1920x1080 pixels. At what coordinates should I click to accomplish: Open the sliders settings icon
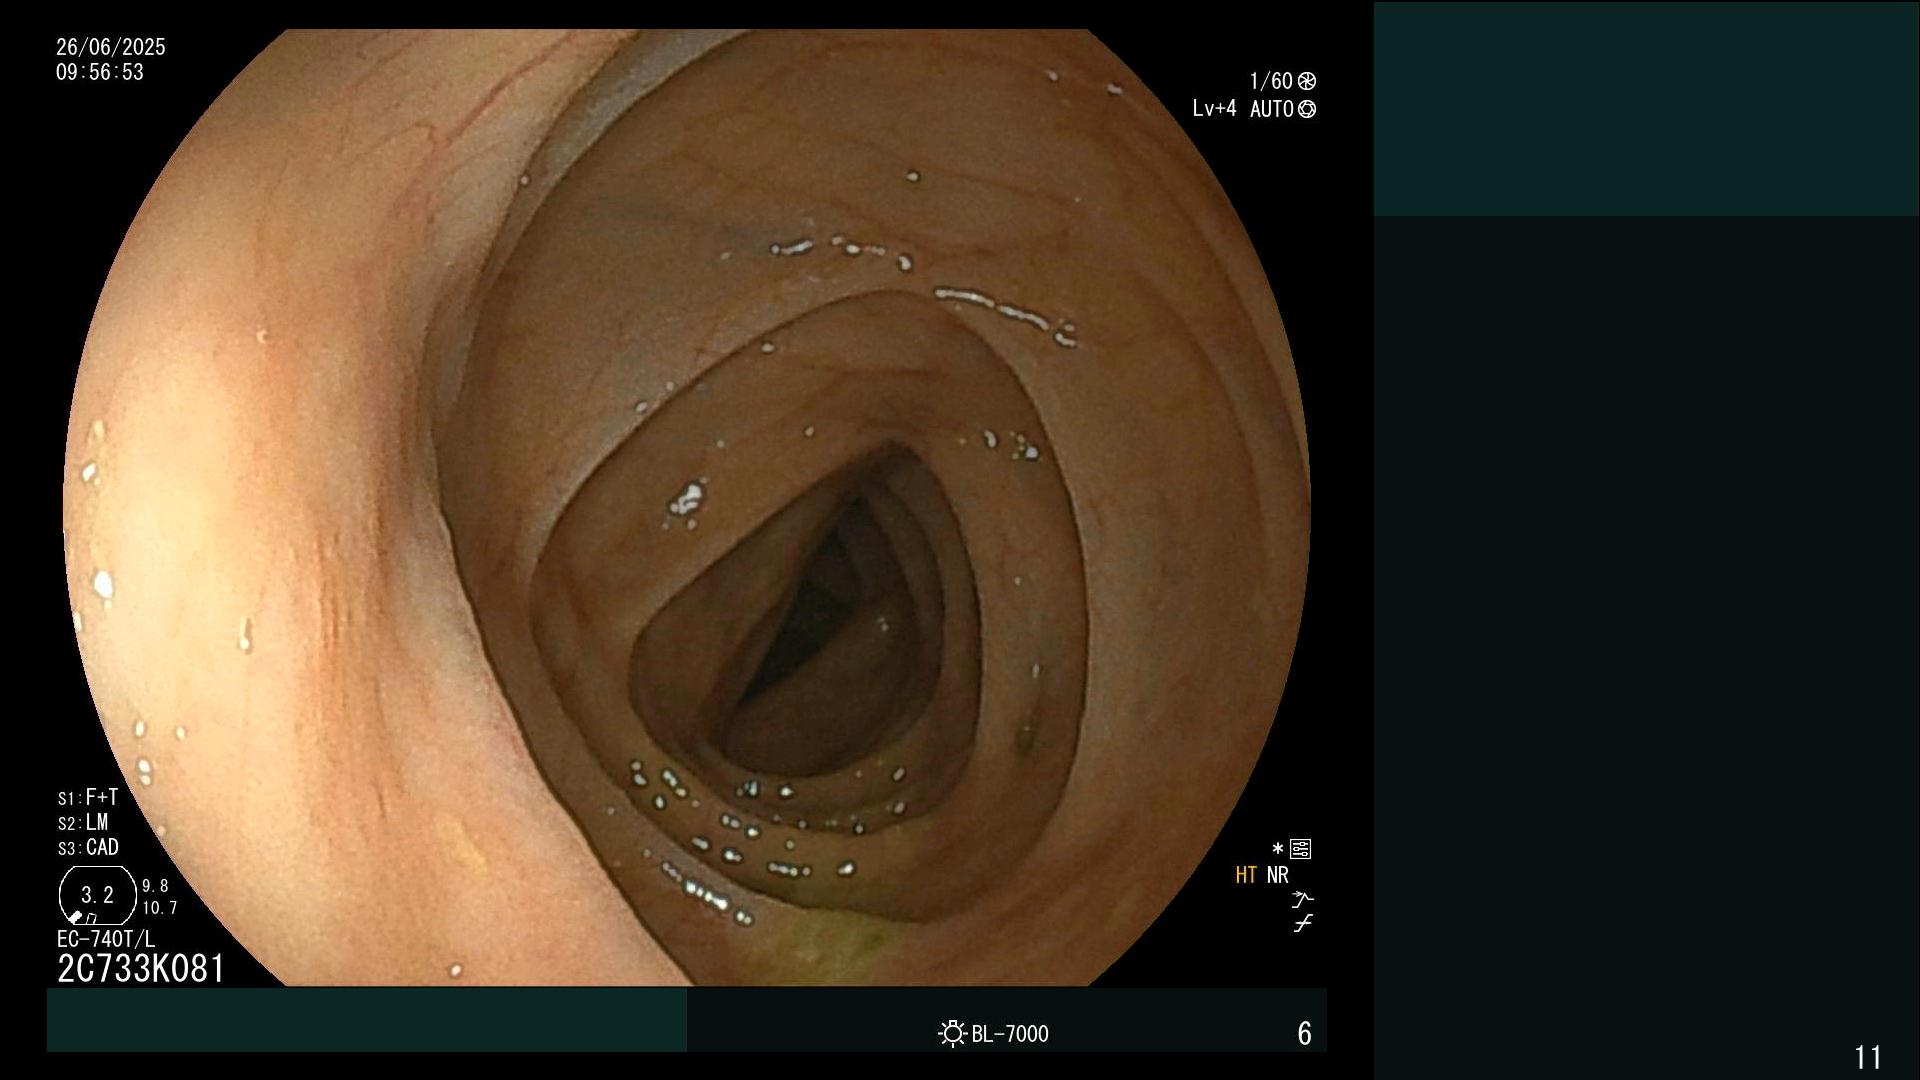point(1301,849)
